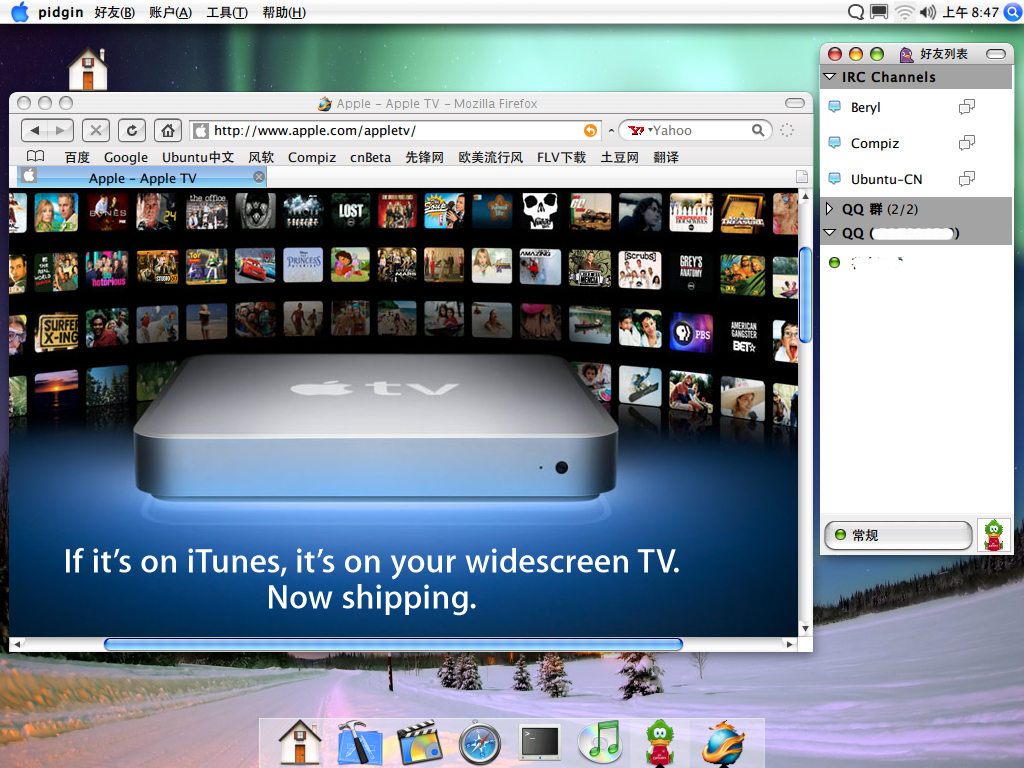Open the Compiz bookmark in Firefox's bookmarks bar
This screenshot has width=1024, height=768.
(312, 157)
